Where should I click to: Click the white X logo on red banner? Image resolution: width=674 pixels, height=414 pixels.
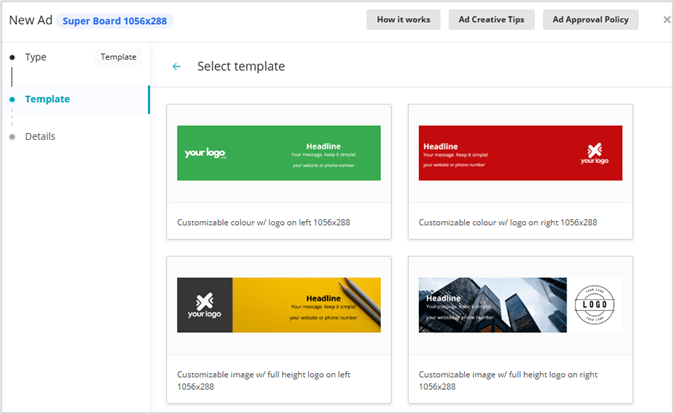point(595,153)
